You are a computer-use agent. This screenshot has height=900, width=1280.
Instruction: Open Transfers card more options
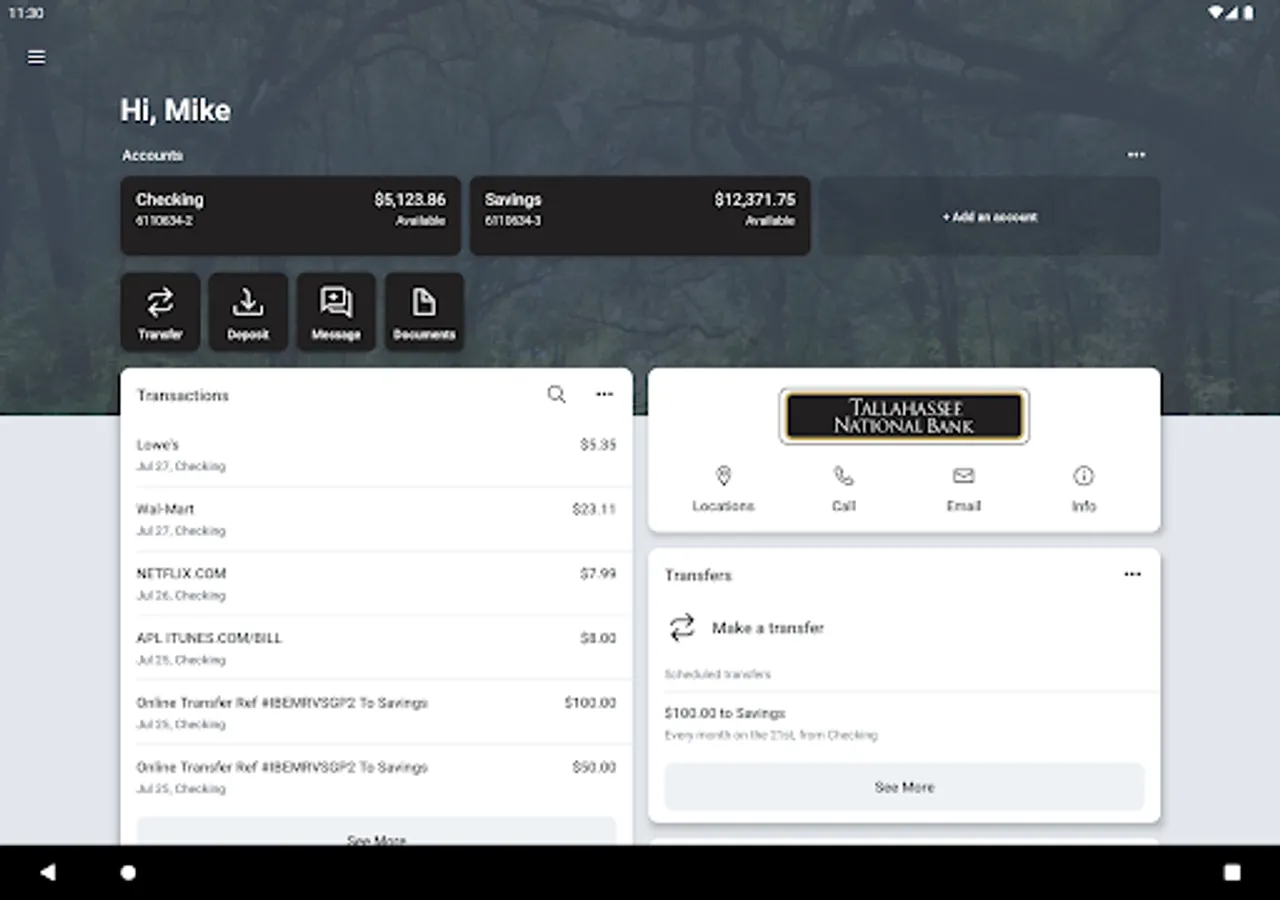[1132, 575]
